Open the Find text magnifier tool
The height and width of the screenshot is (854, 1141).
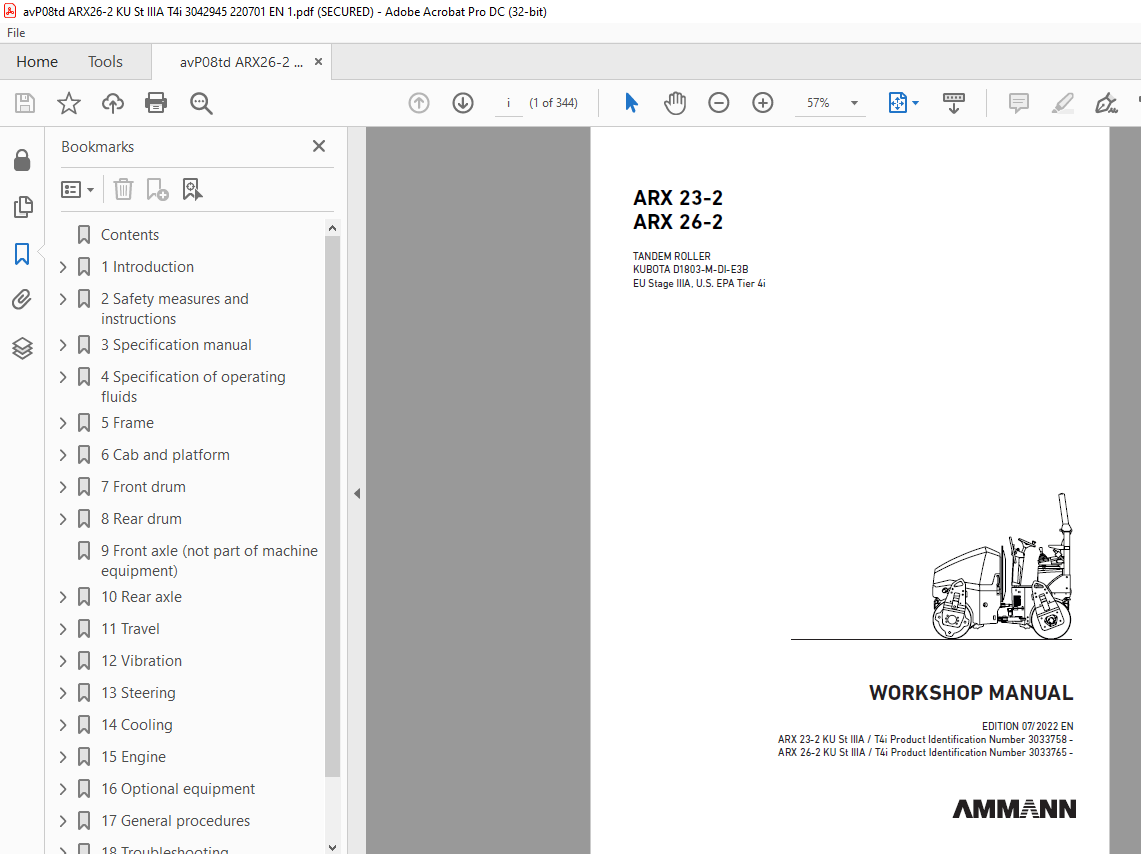pos(201,103)
